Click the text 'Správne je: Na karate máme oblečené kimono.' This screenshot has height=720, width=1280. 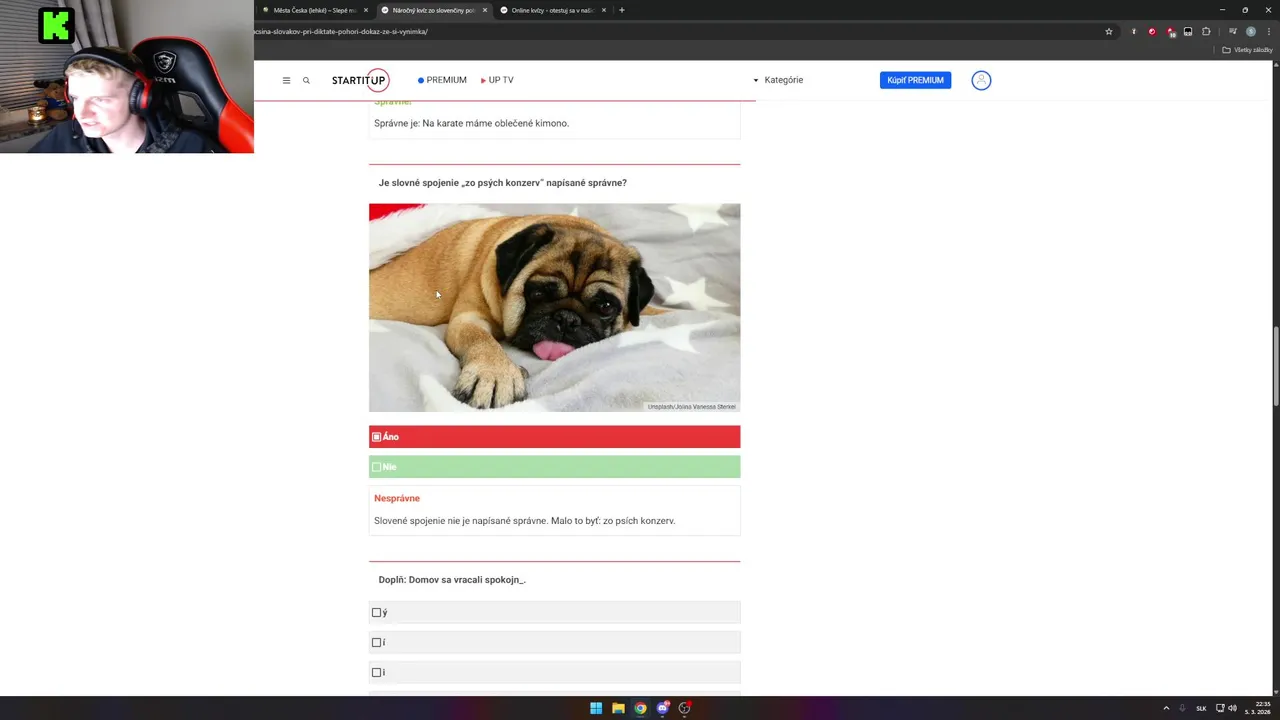(x=471, y=123)
